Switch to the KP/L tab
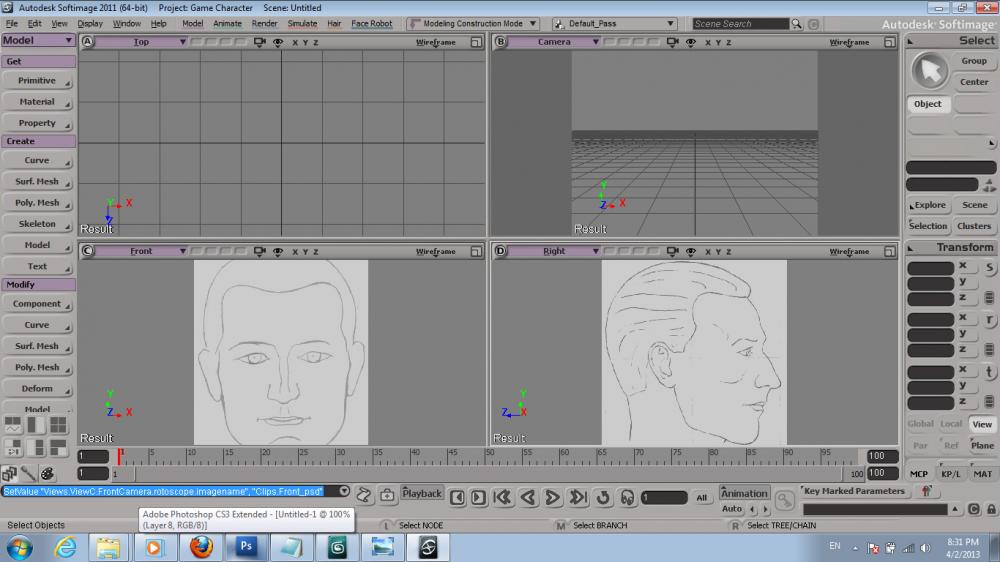Image resolution: width=1000 pixels, height=562 pixels. tap(950, 474)
